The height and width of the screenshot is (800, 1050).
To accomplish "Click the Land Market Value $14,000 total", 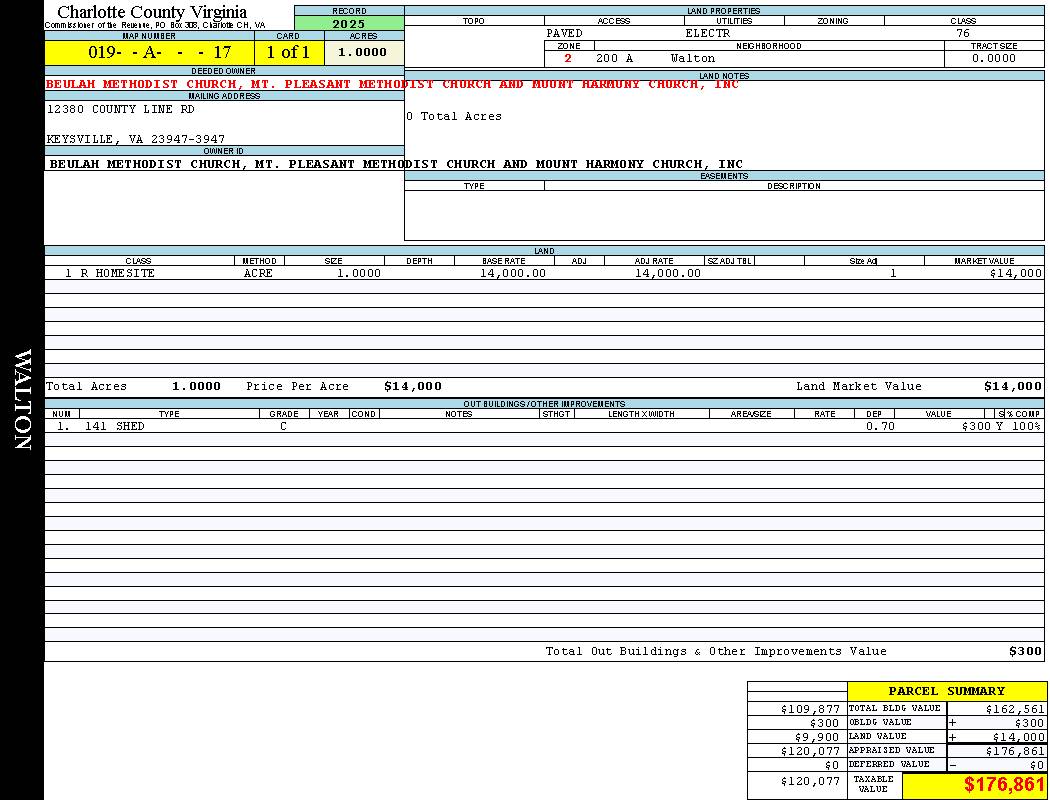I will [1012, 386].
